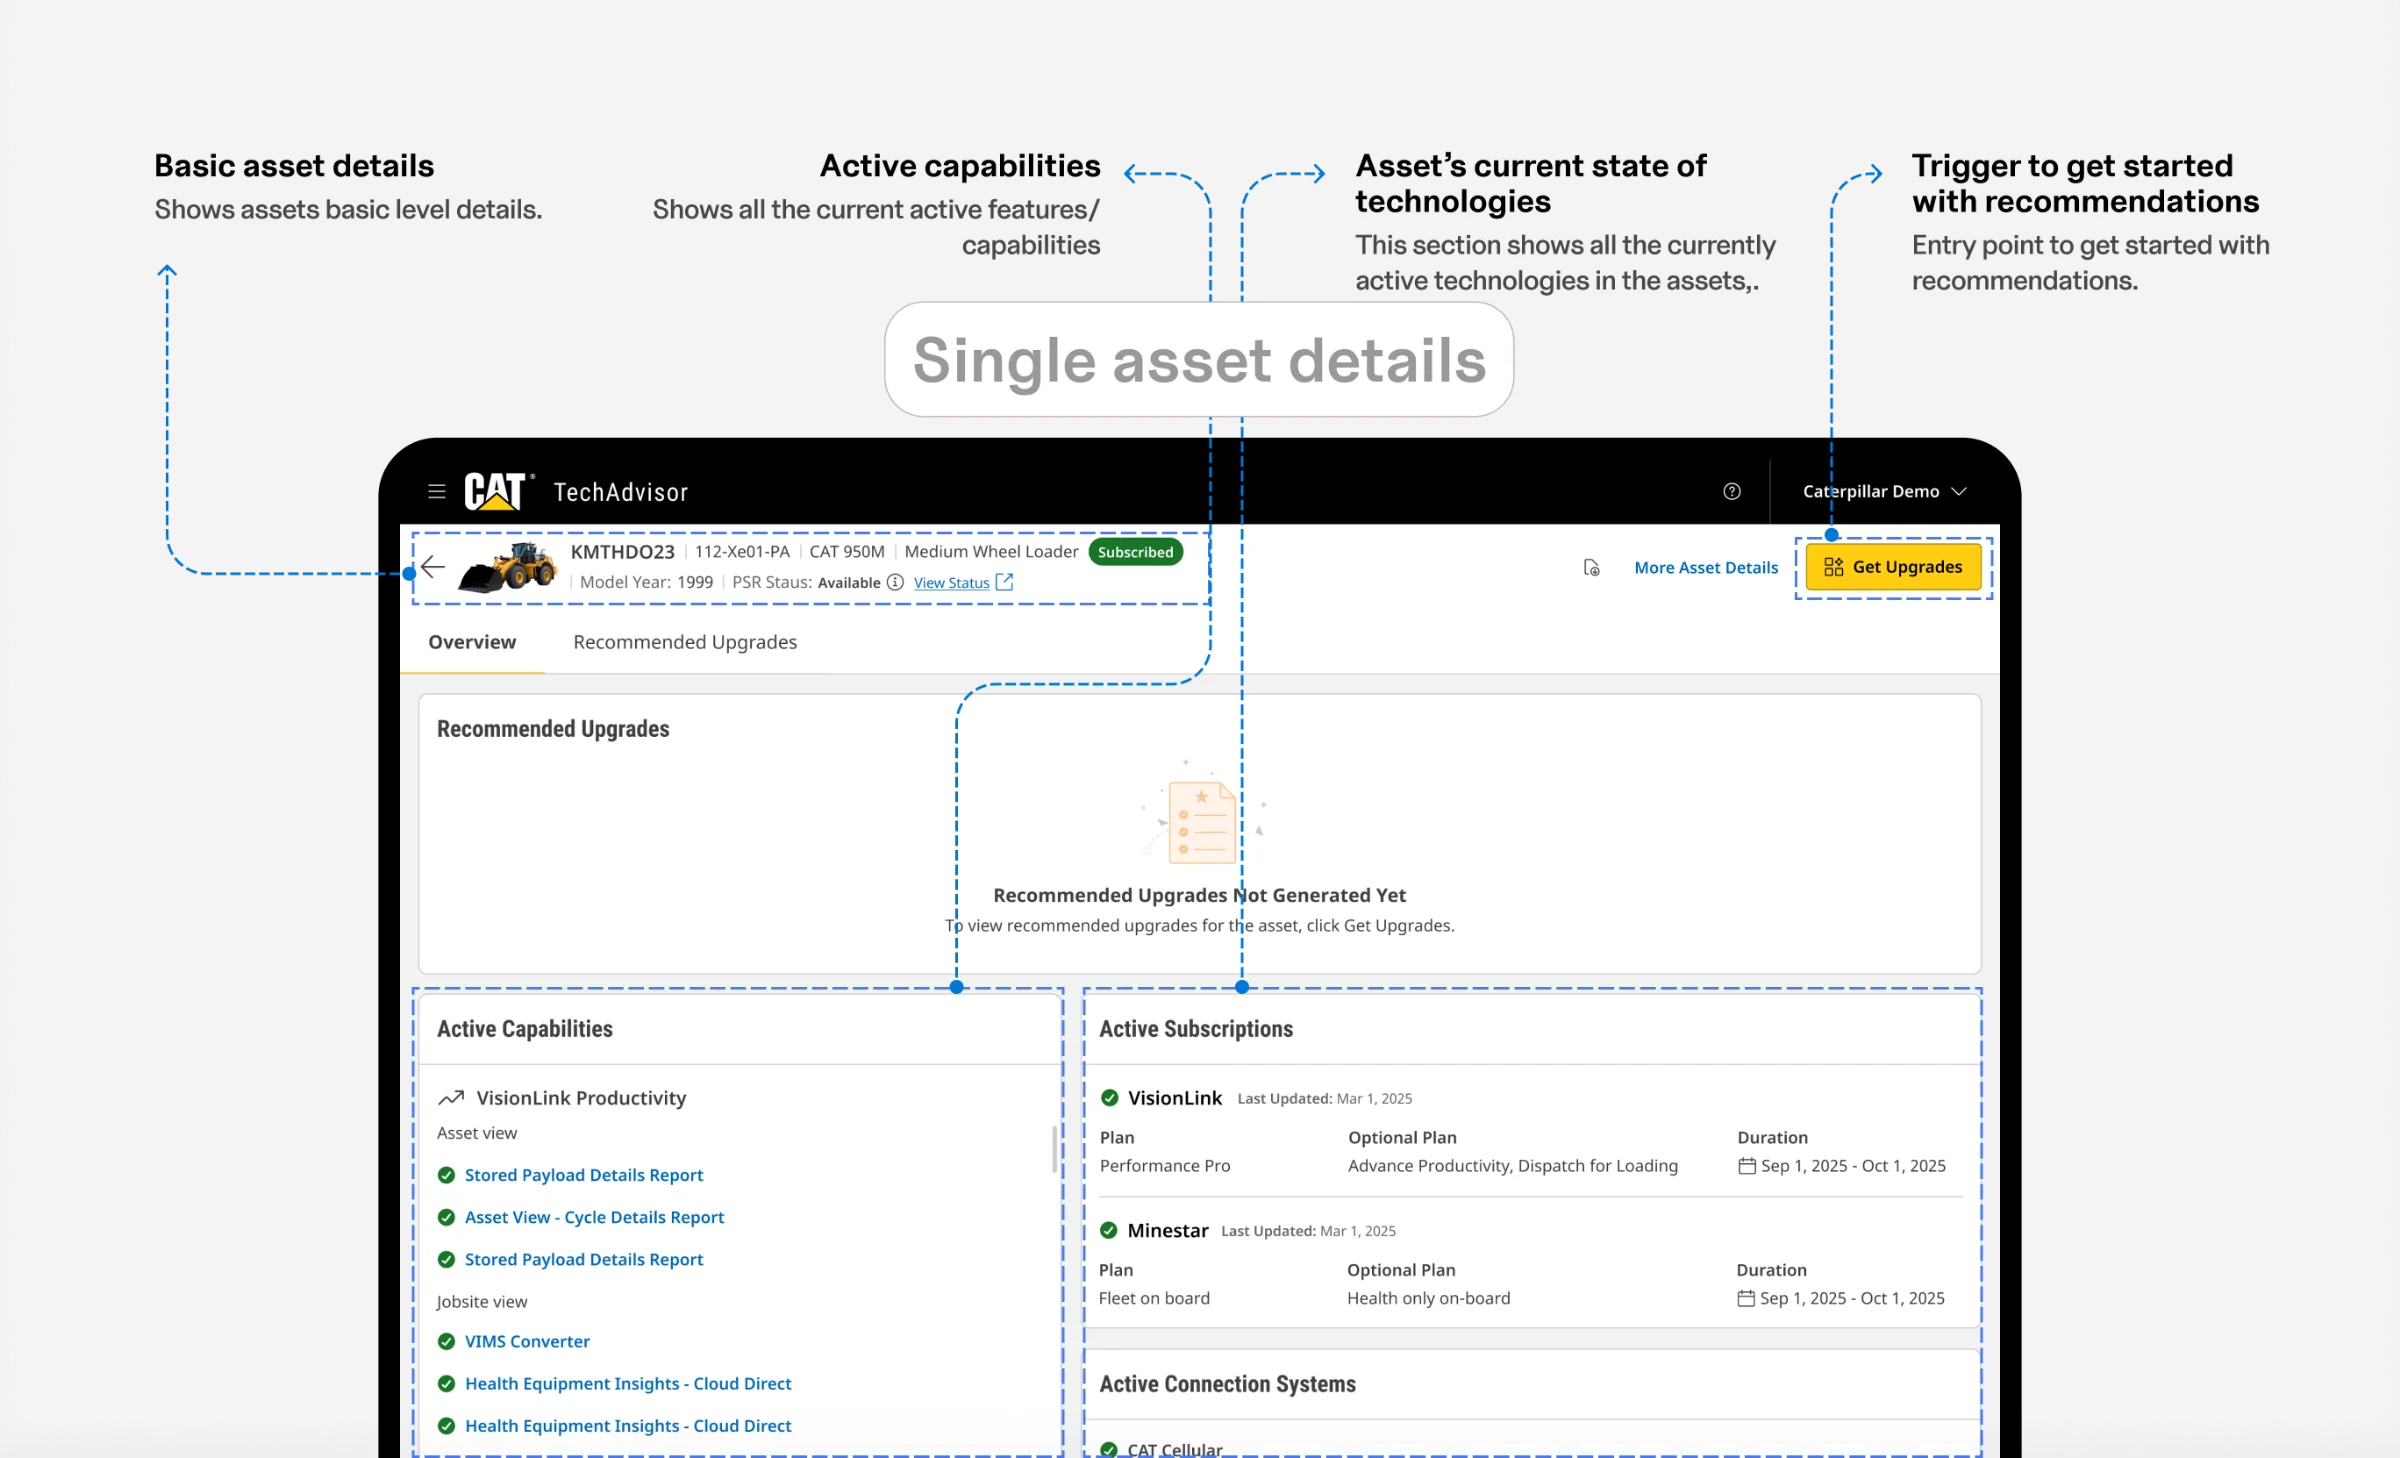Image resolution: width=2400 pixels, height=1458 pixels.
Task: Click the green check beside Minestar subscription
Action: tap(1108, 1230)
